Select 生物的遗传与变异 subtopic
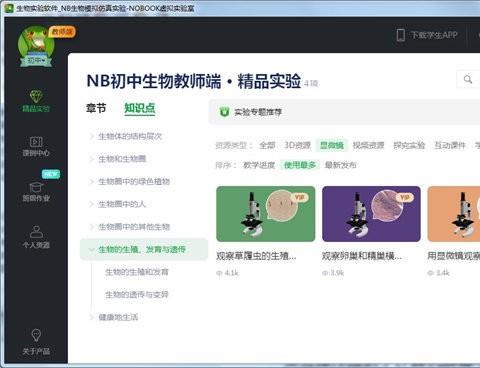Viewport: 480px width, 368px height. [137, 295]
